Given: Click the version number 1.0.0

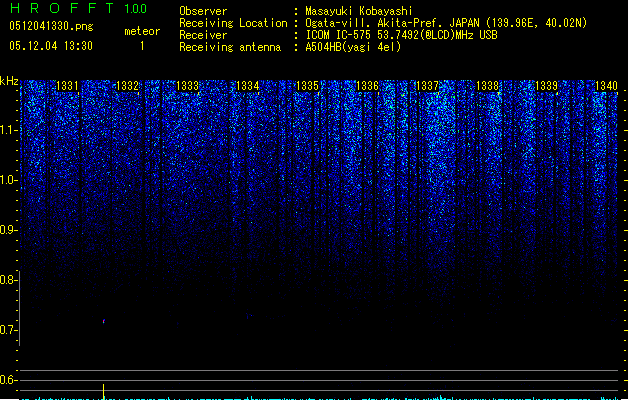Looking at the screenshot, I should (136, 9).
